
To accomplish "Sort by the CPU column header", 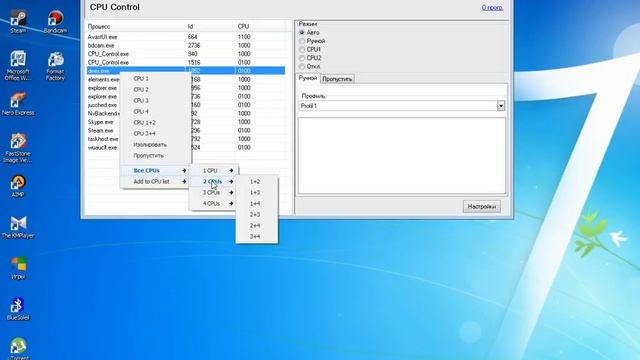I will coord(261,26).
